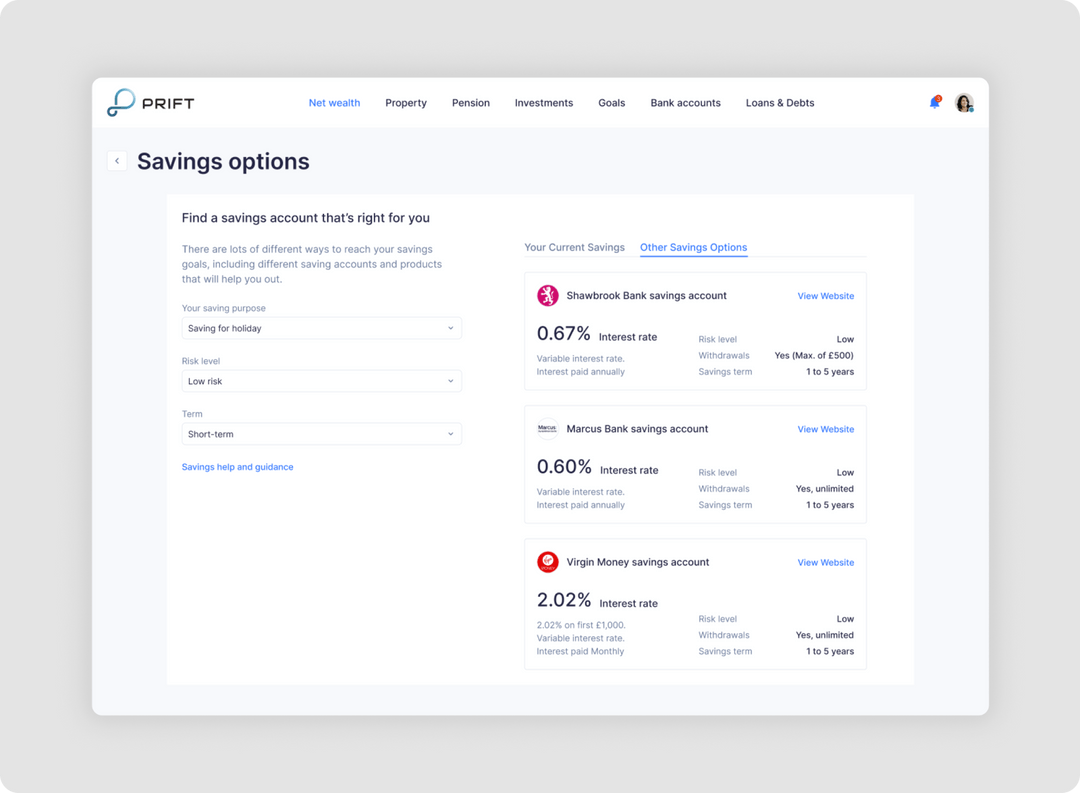Image resolution: width=1080 pixels, height=793 pixels.
Task: Click the notification badge on the bell
Action: tap(939, 97)
